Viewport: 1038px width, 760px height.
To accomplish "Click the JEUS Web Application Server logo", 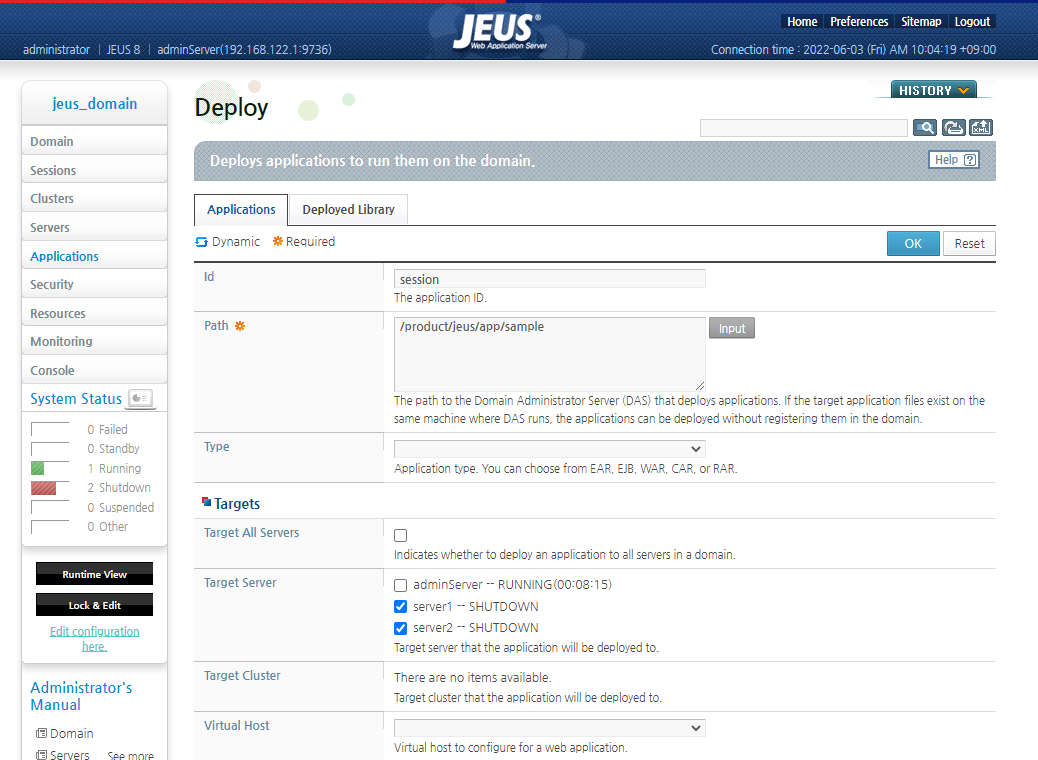I will (500, 31).
